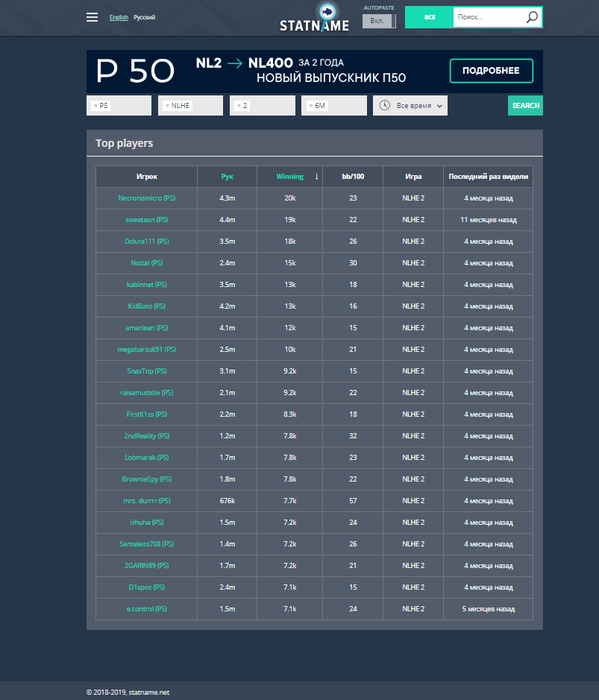The width and height of the screenshot is (599, 700).
Task: Open player D1spos (PS)
Action: click(146, 587)
